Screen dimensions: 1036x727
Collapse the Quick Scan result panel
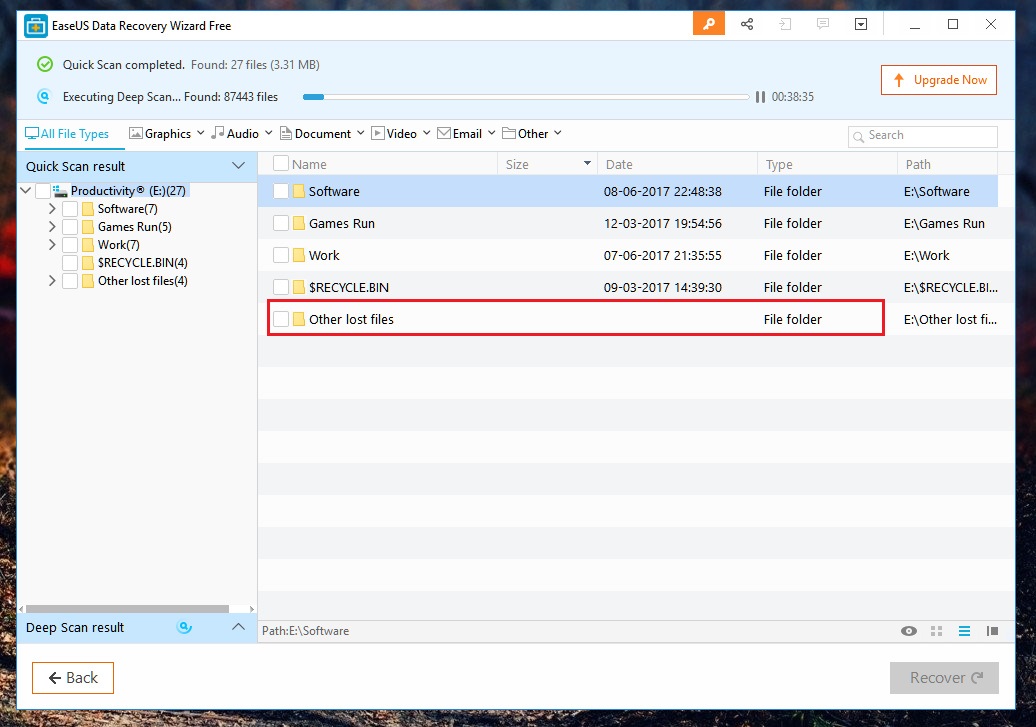click(x=239, y=165)
